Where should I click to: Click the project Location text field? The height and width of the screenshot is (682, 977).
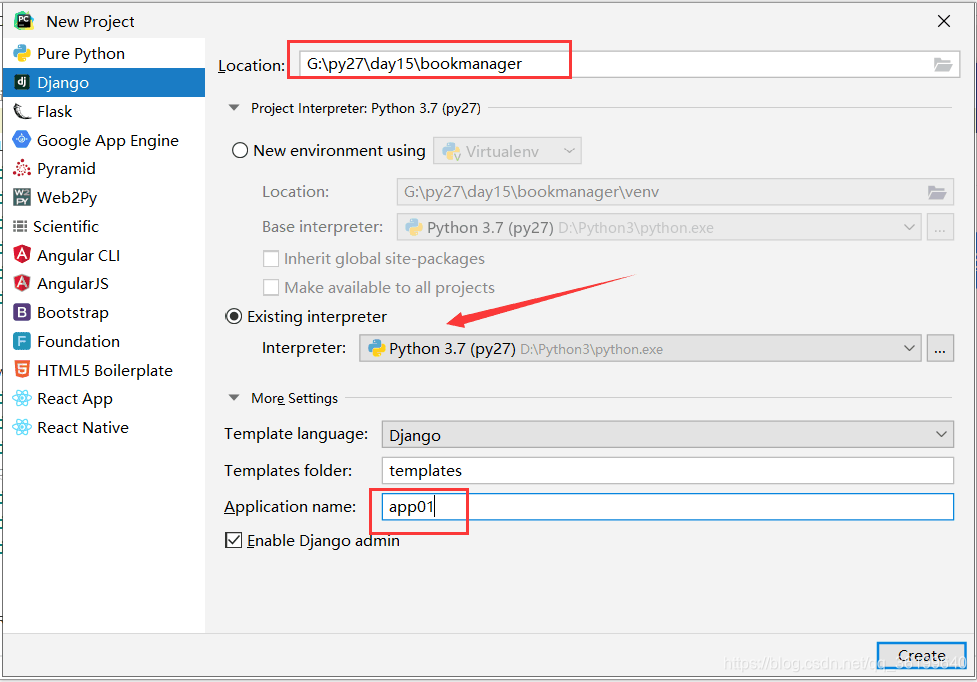coord(629,64)
